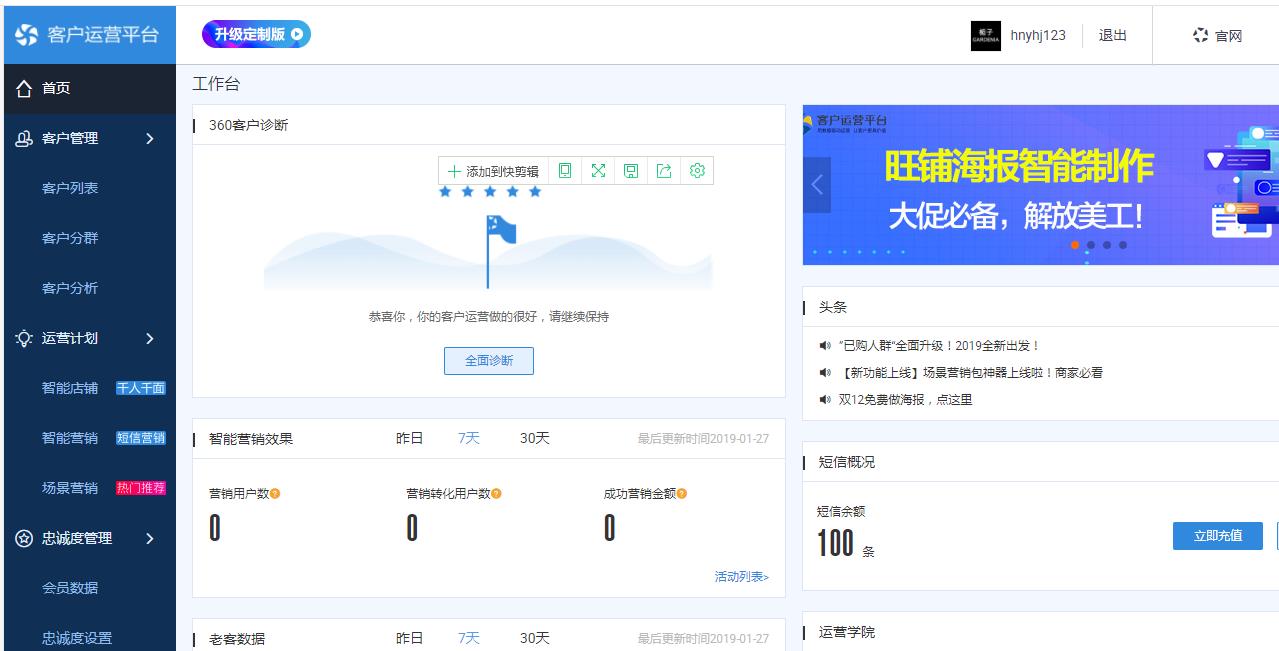Screen dimensions: 1279x651
Task: Select 30天 in 老客数据 panel
Action: pos(534,638)
